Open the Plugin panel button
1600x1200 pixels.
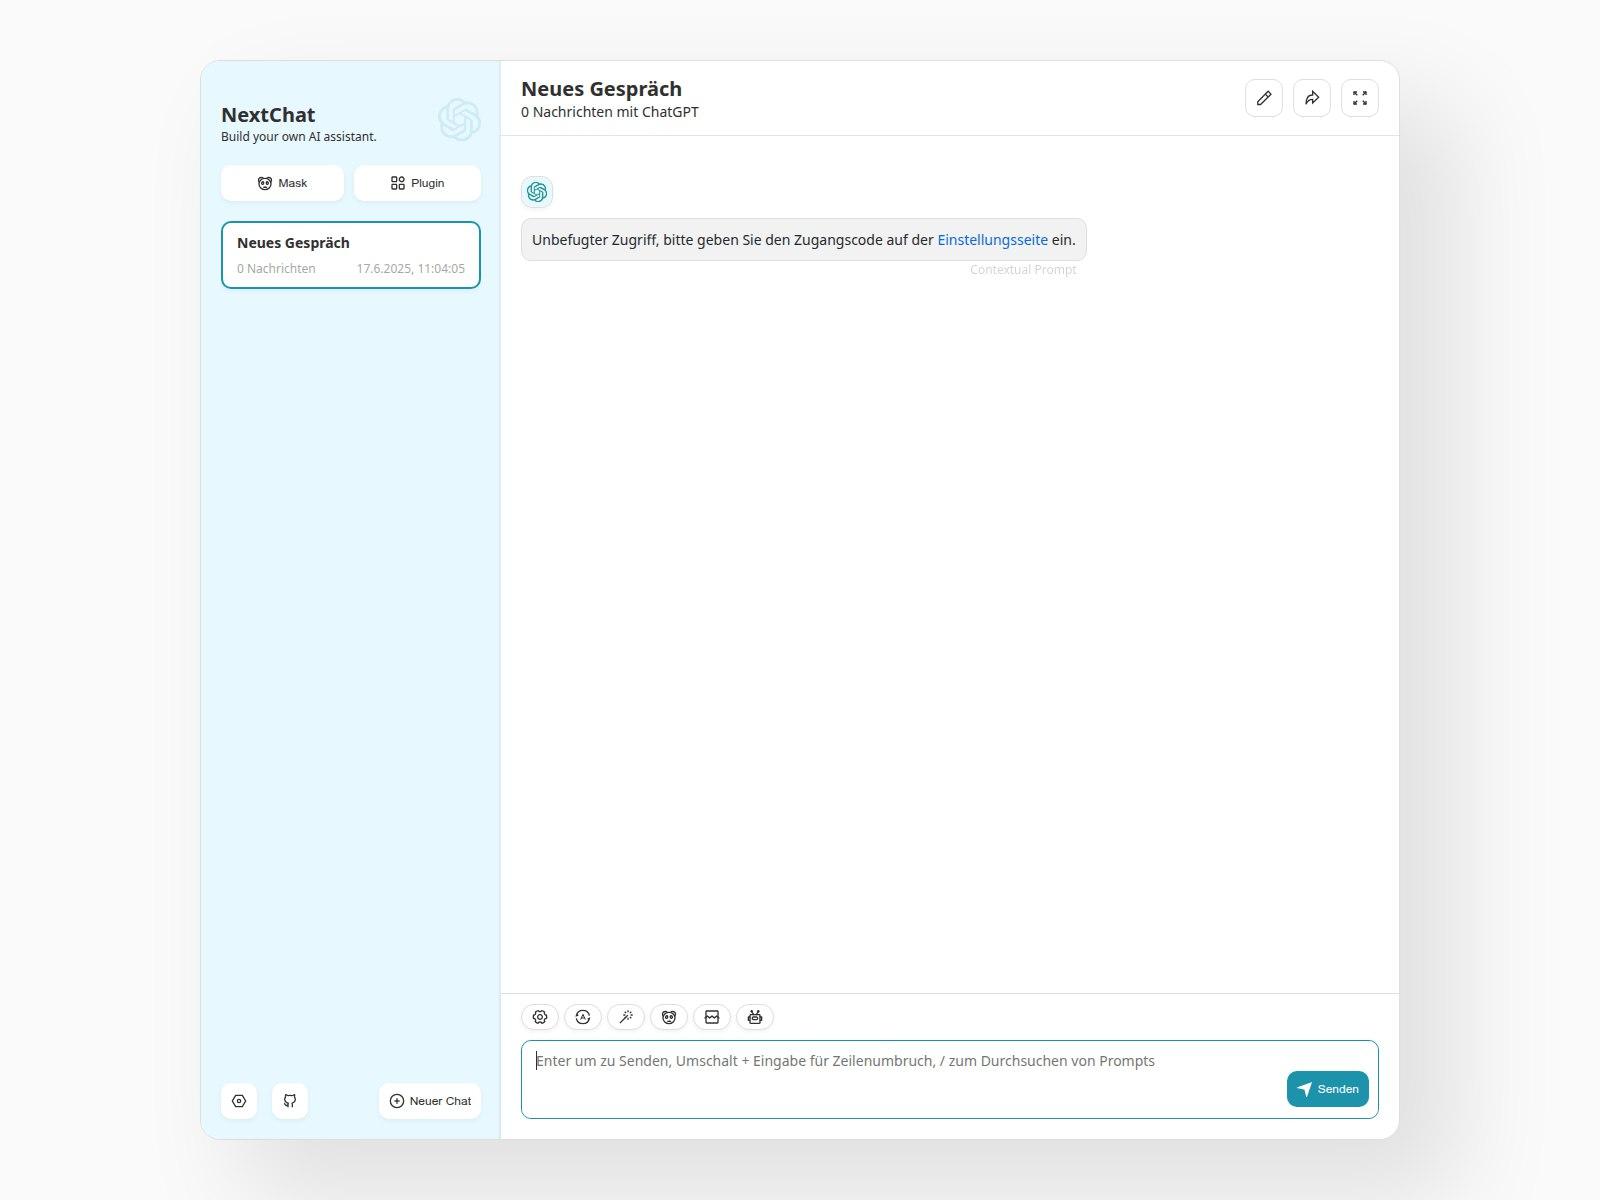417,183
